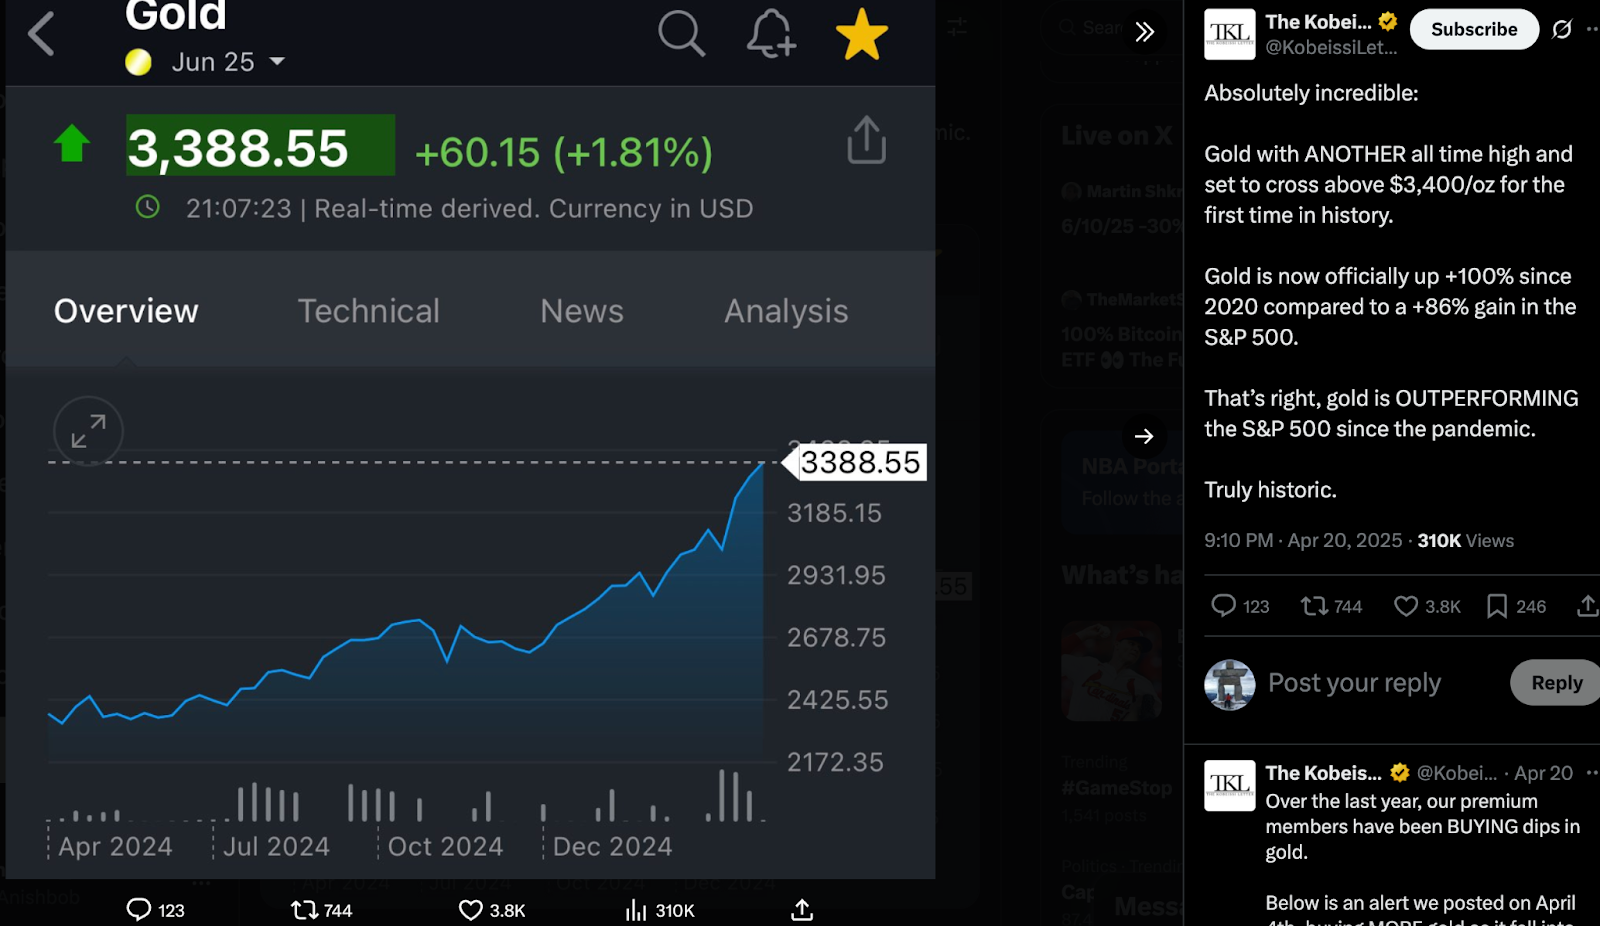The width and height of the screenshot is (1600, 926).
Task: Click the Grok explain icon beside Subscribe
Action: 1562,30
